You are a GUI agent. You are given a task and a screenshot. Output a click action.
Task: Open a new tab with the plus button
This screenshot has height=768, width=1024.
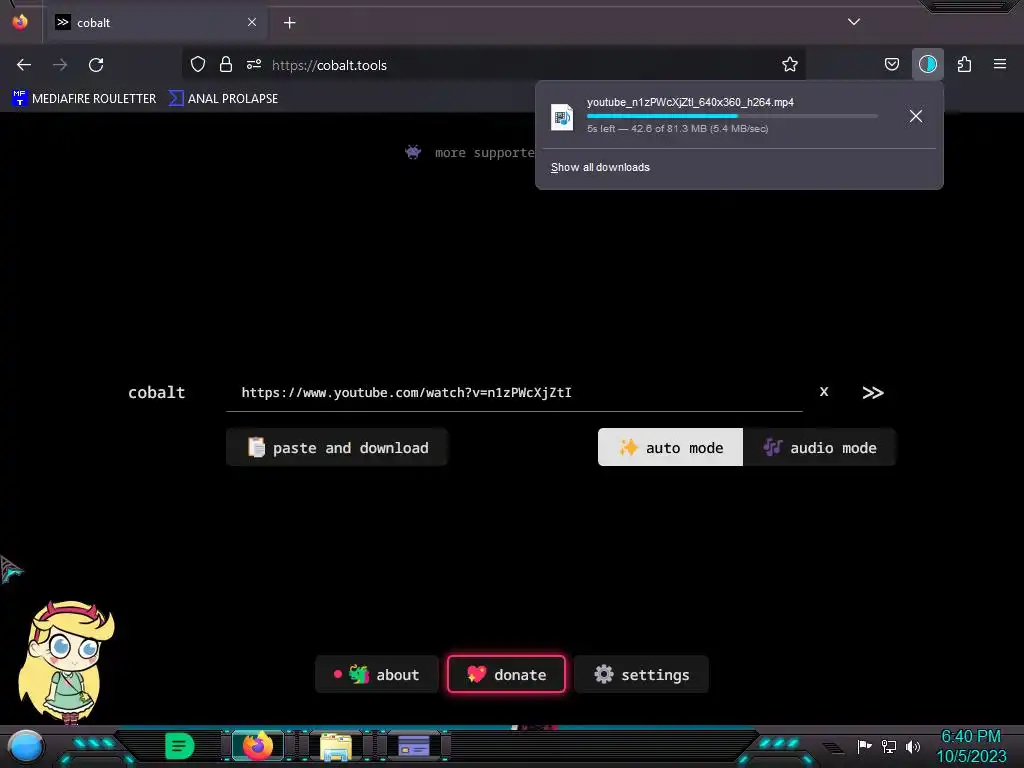point(289,23)
